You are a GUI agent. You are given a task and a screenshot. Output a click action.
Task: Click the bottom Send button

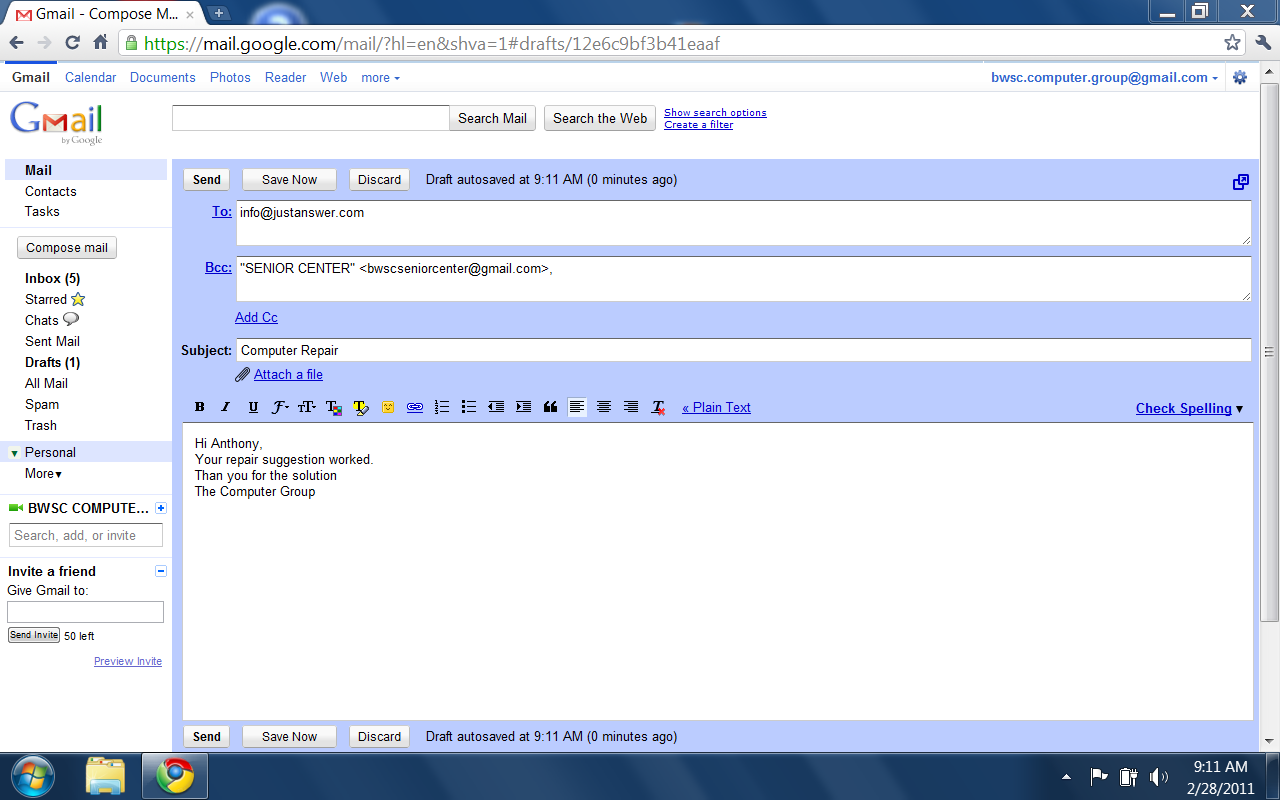coord(207,737)
